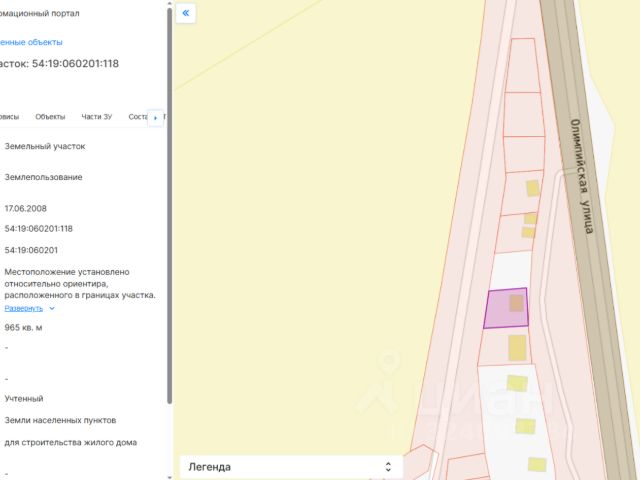Collapse side panel with double-chevron button
The width and height of the screenshot is (640, 480).
click(186, 13)
